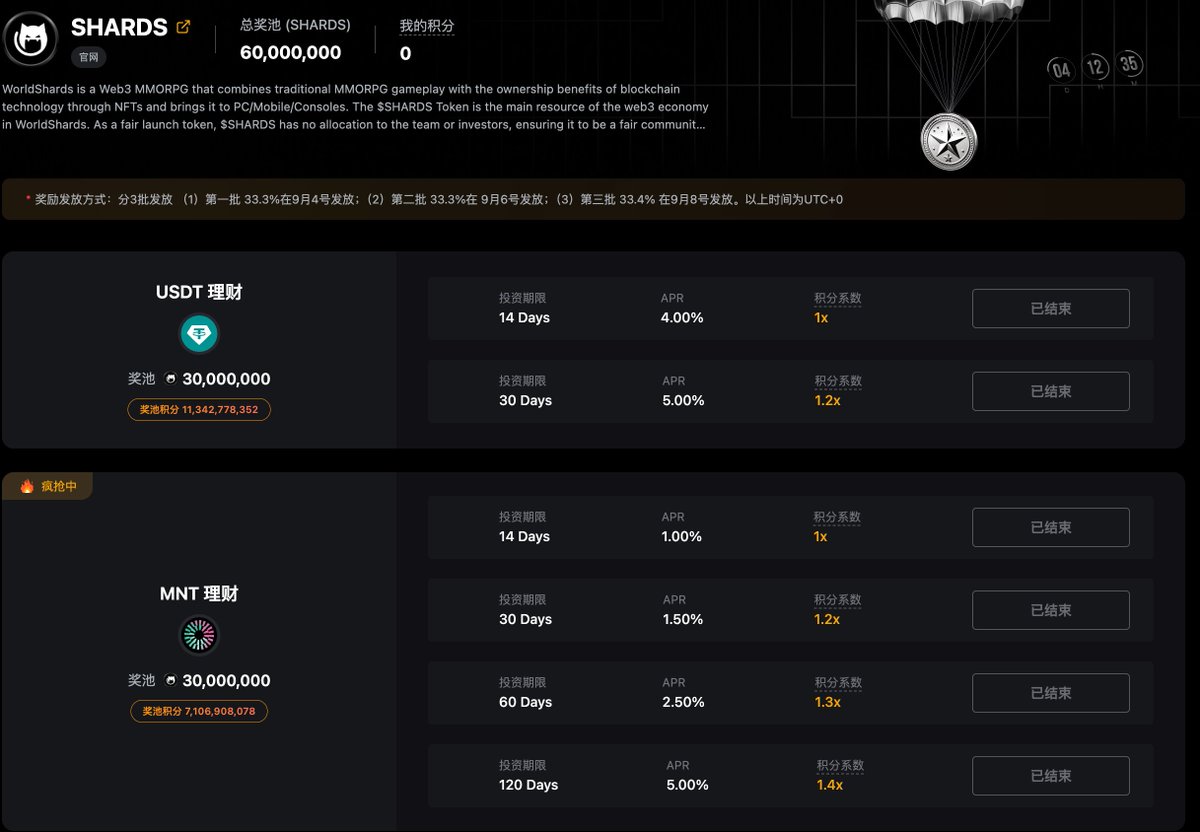Click the 奖池积分 11,342,778,352 badge
This screenshot has width=1200, height=832.
(x=199, y=410)
